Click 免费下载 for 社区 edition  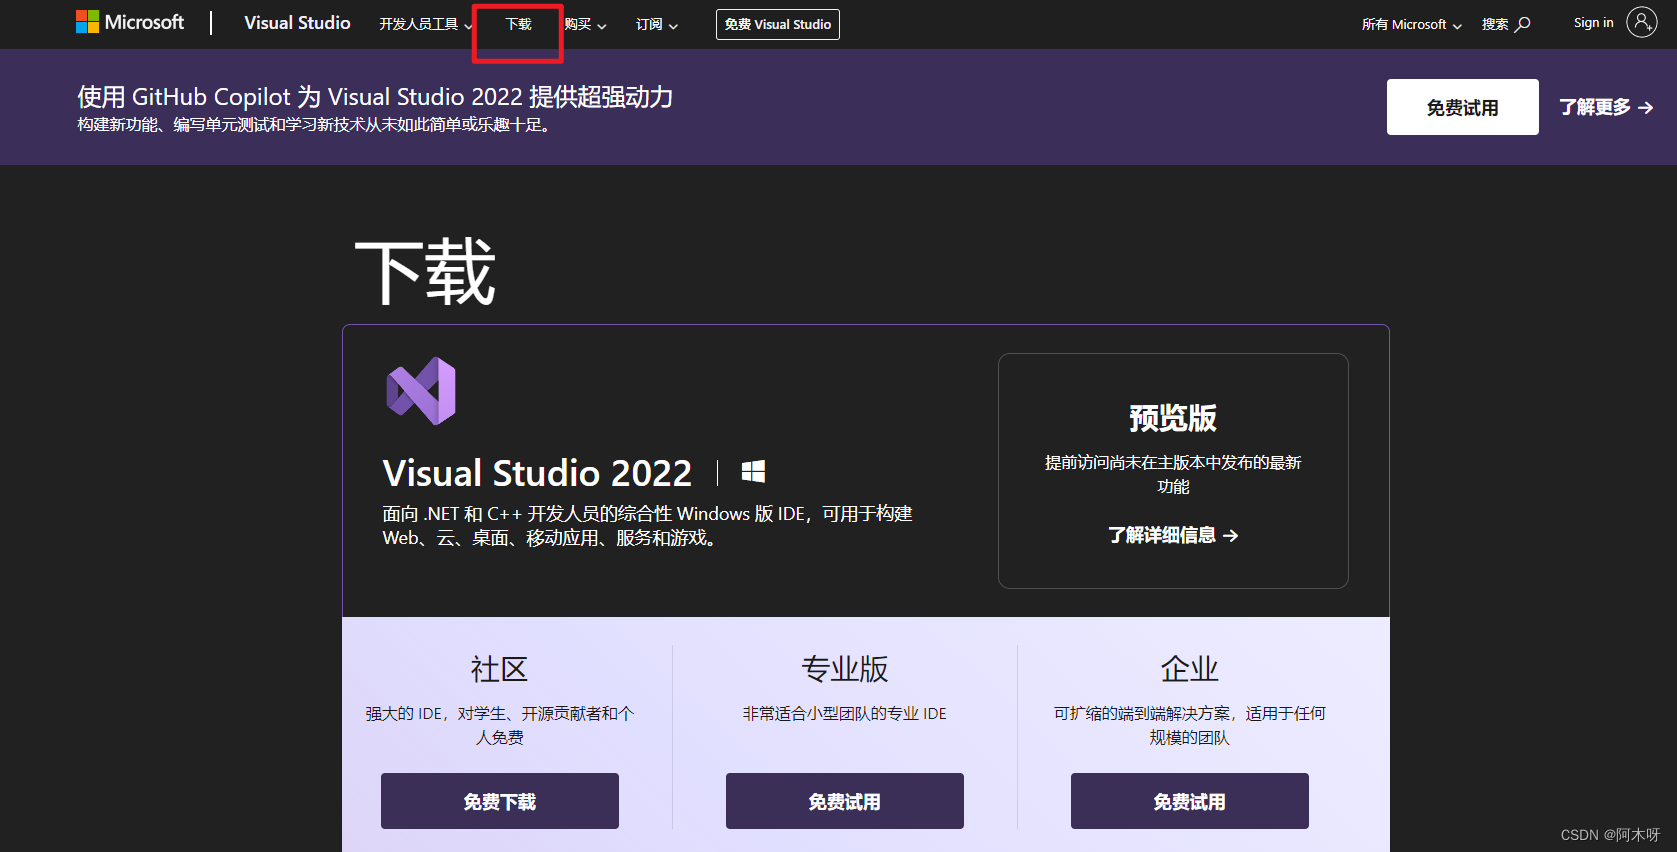click(x=500, y=801)
